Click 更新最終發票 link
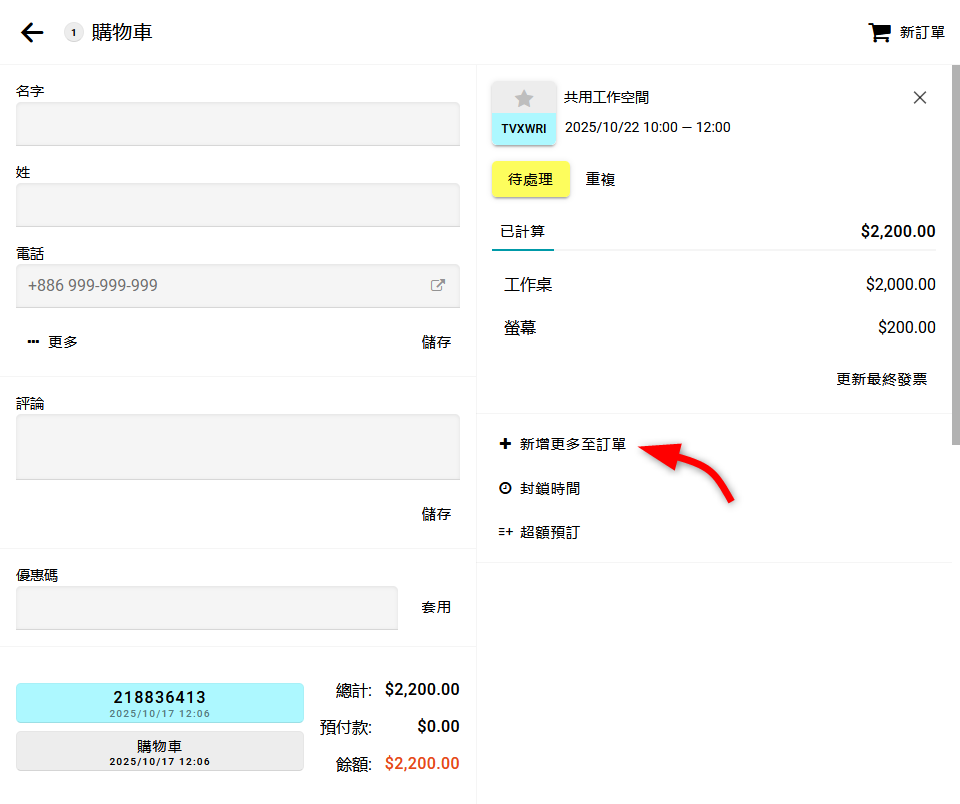Screen dimensions: 960x804 coord(881,379)
